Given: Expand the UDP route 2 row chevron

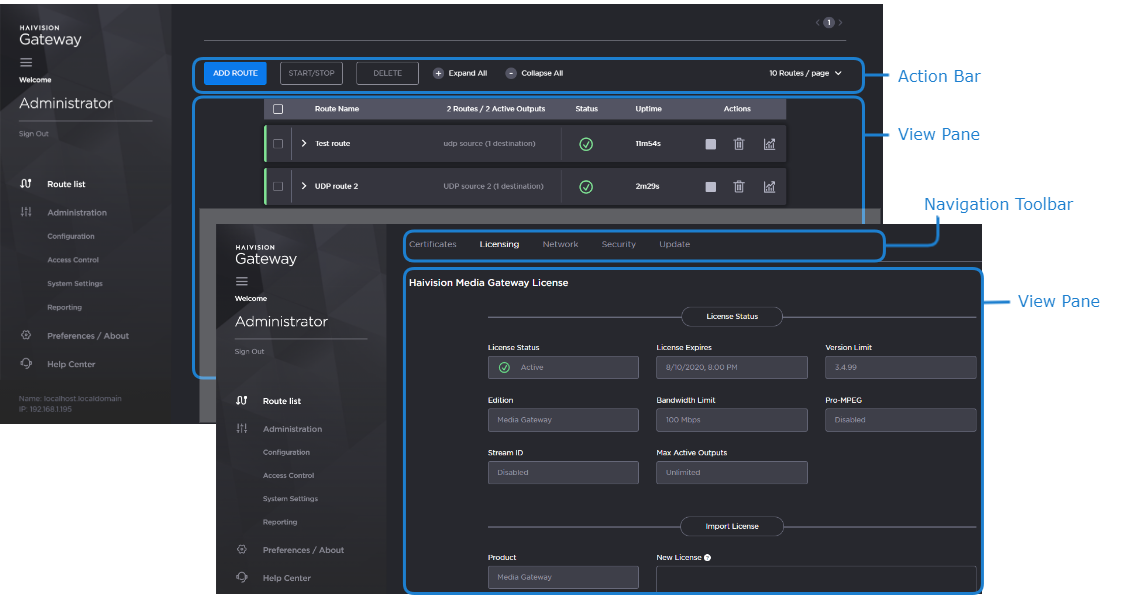Looking at the screenshot, I should click(304, 187).
